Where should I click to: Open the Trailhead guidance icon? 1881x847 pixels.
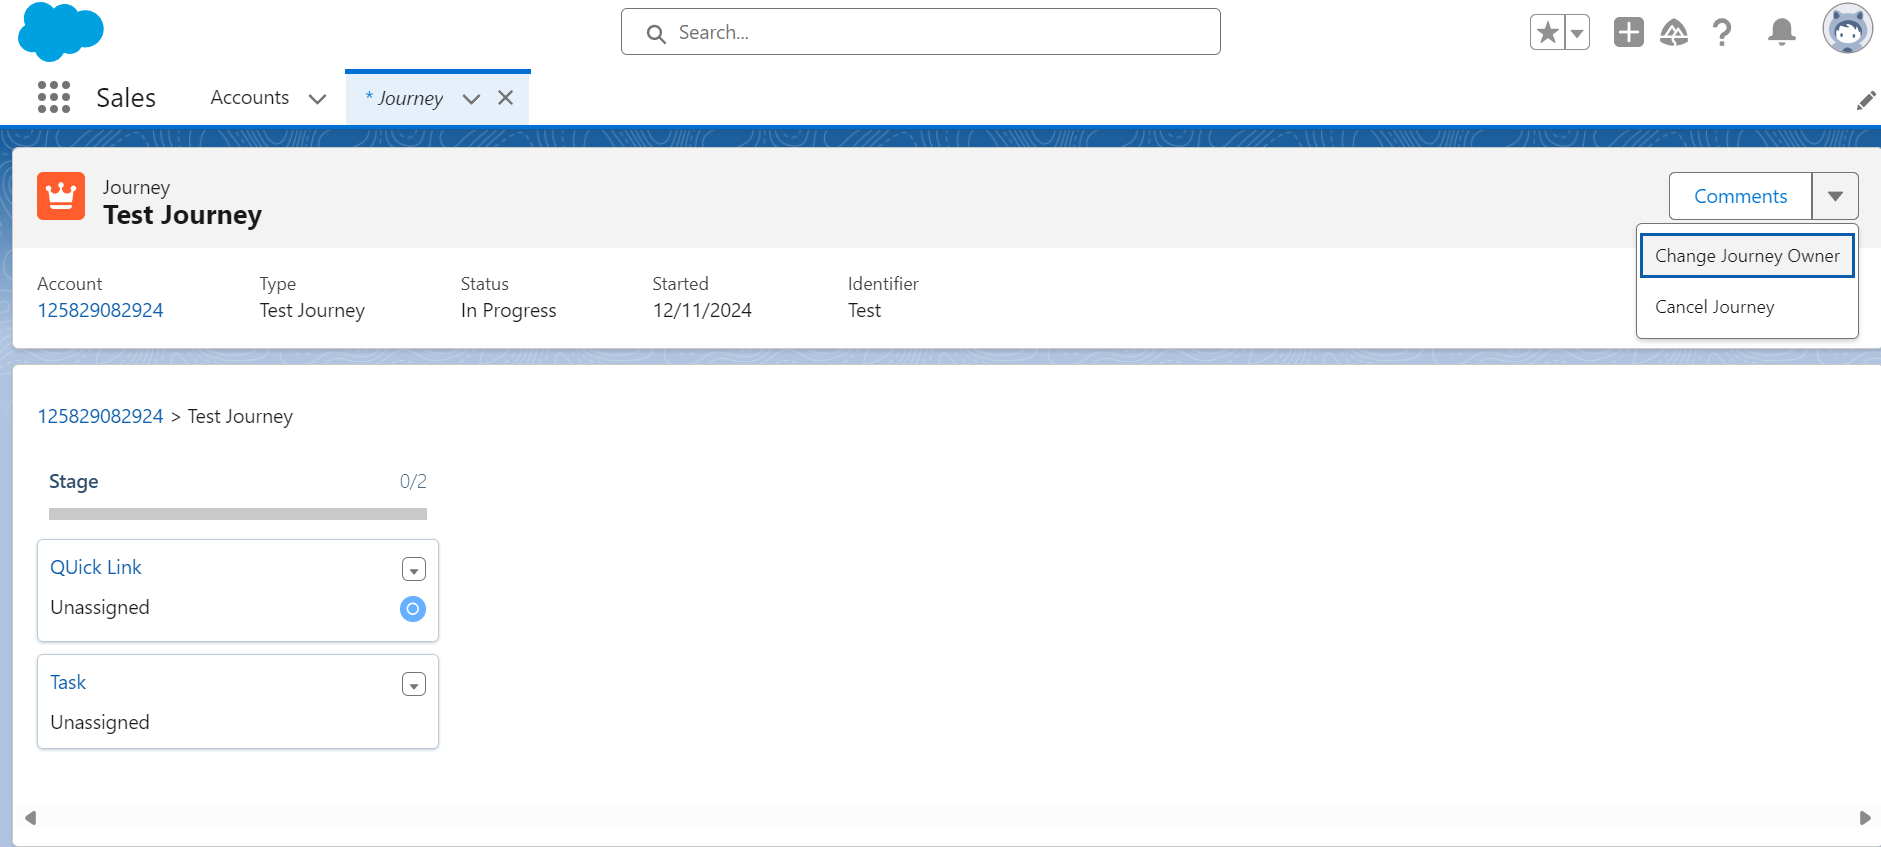1674,33
